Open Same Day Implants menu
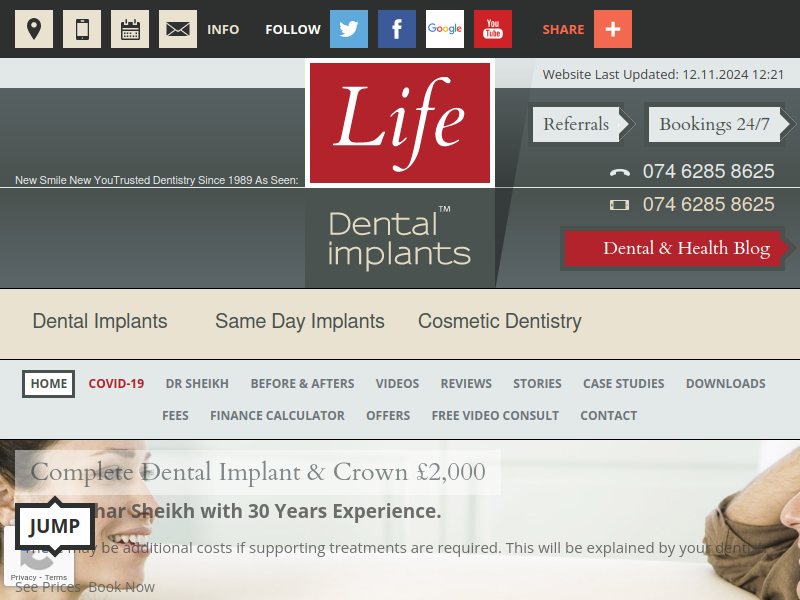800x600 pixels. [x=300, y=321]
